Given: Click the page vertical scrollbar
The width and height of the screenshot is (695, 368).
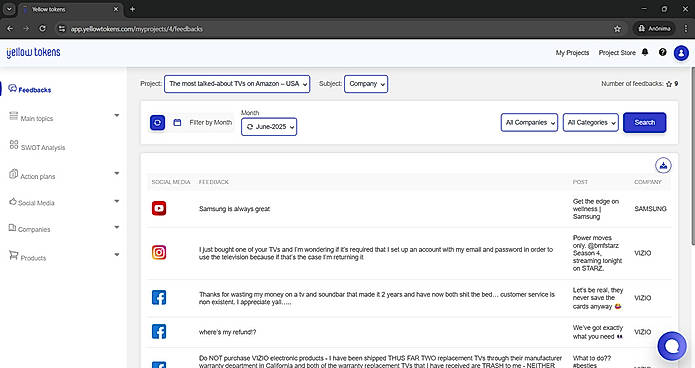Looking at the screenshot, I should click(x=692, y=155).
